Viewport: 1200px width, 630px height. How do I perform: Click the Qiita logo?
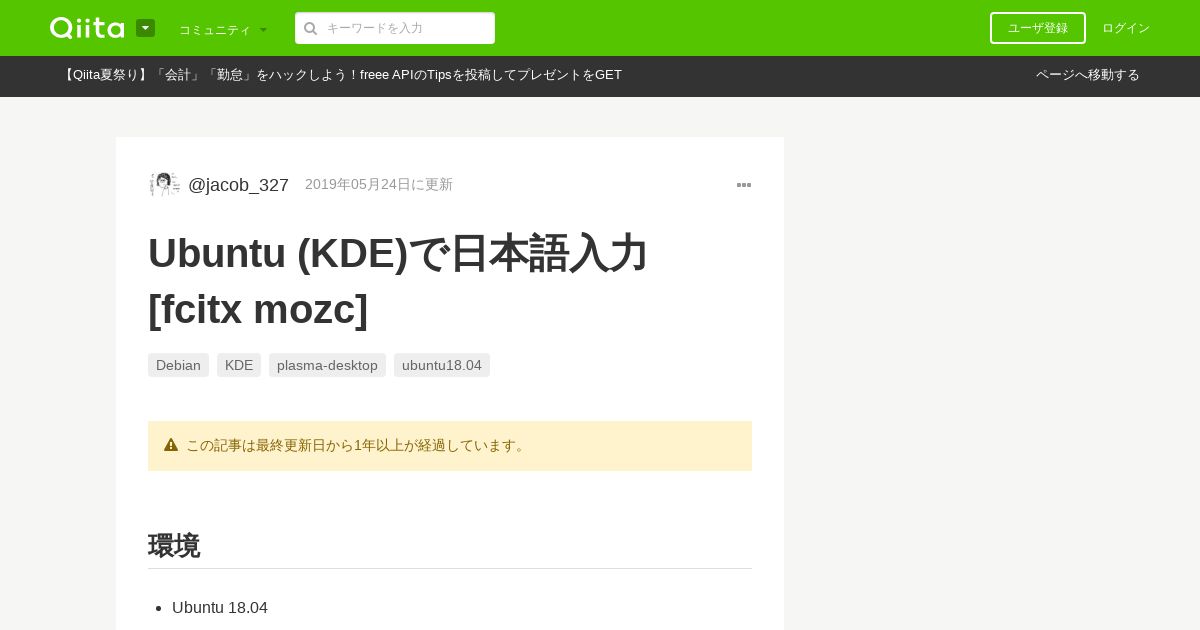[87, 28]
